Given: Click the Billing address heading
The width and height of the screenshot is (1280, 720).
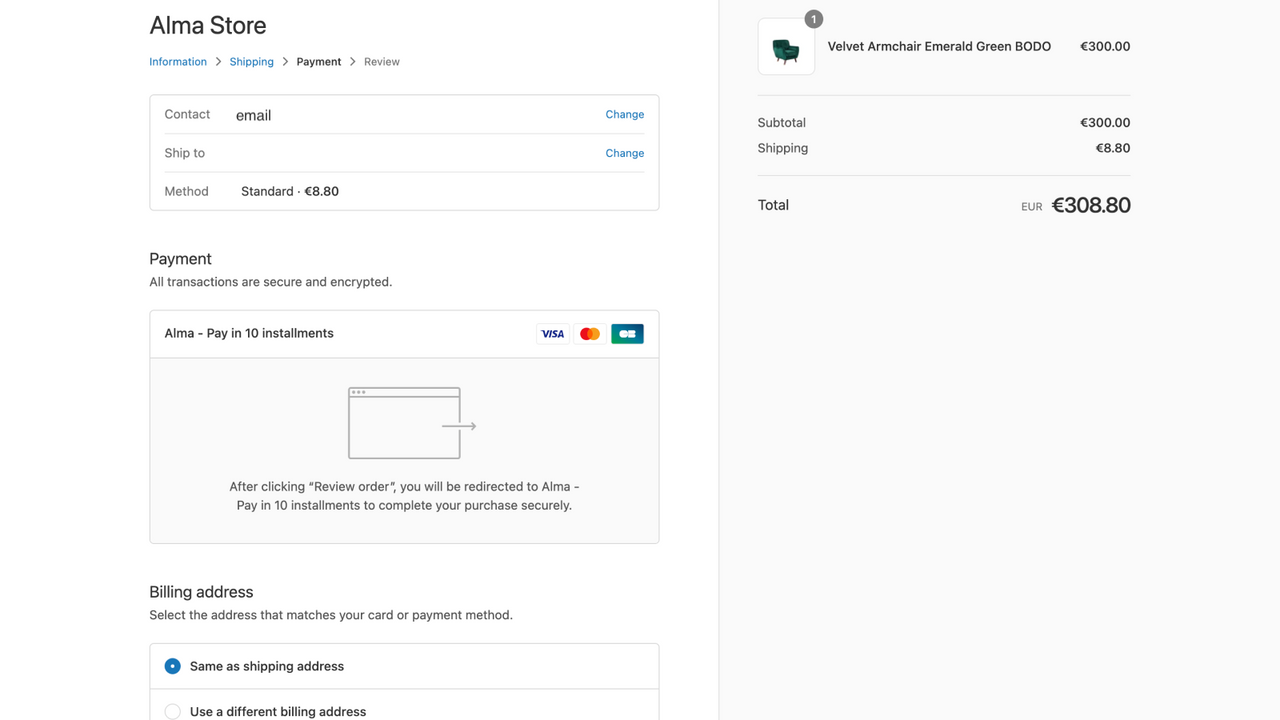Looking at the screenshot, I should coord(201,592).
